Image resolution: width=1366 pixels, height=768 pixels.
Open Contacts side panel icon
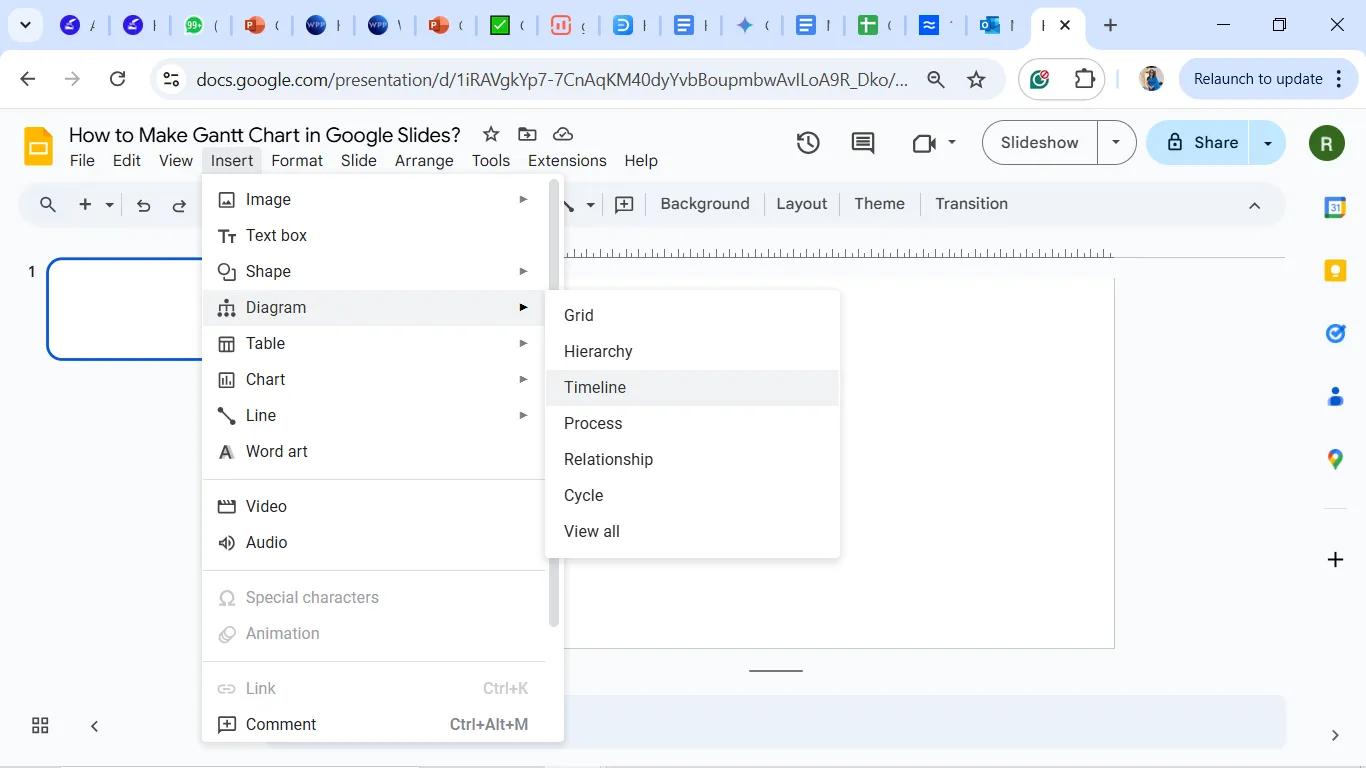pos(1335,396)
